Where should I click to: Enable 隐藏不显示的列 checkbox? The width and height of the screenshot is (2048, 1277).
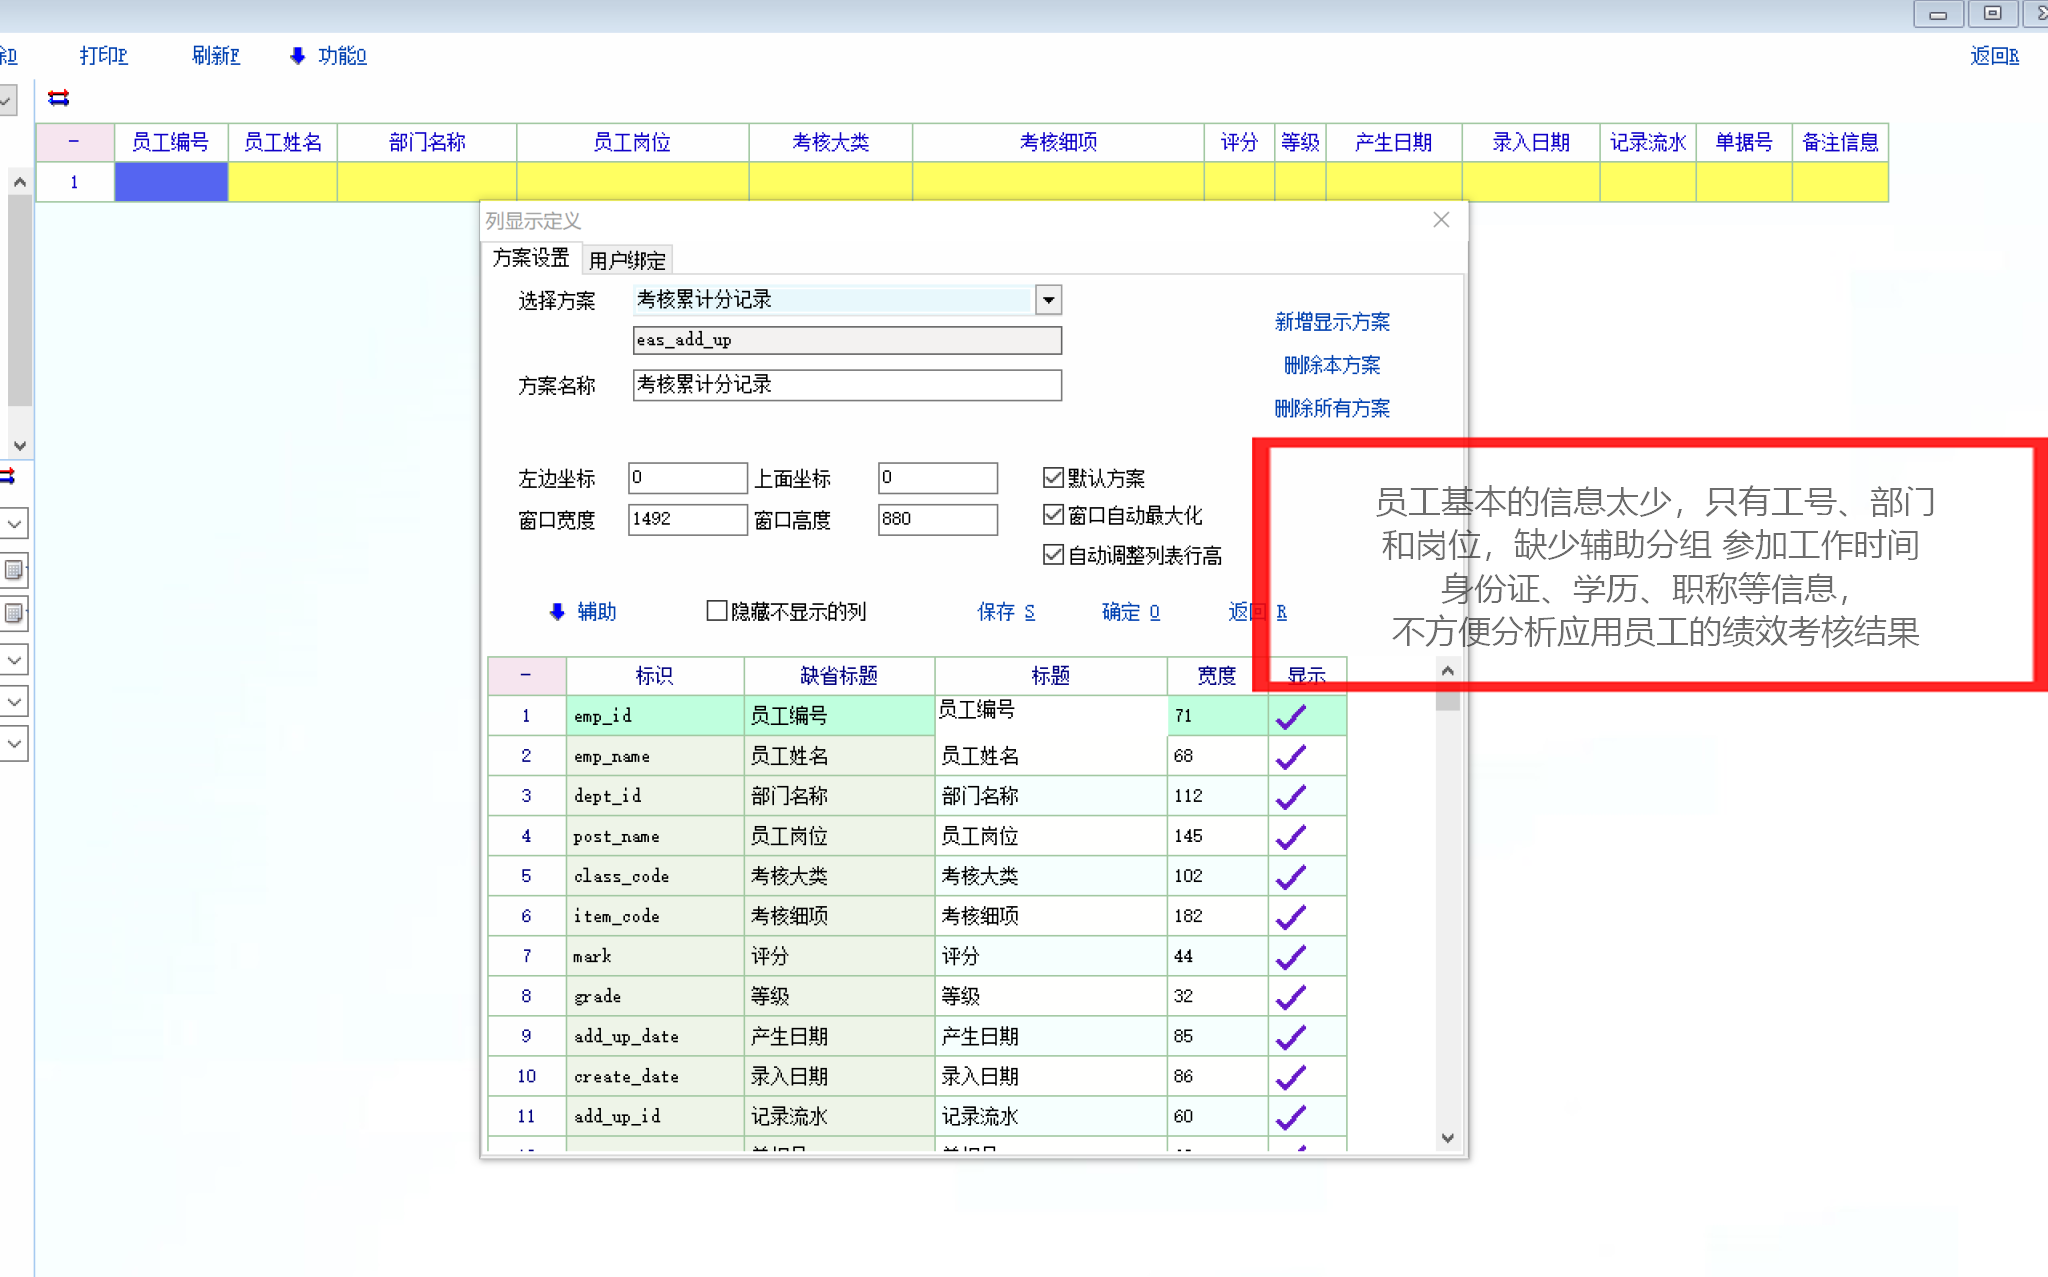click(x=716, y=611)
